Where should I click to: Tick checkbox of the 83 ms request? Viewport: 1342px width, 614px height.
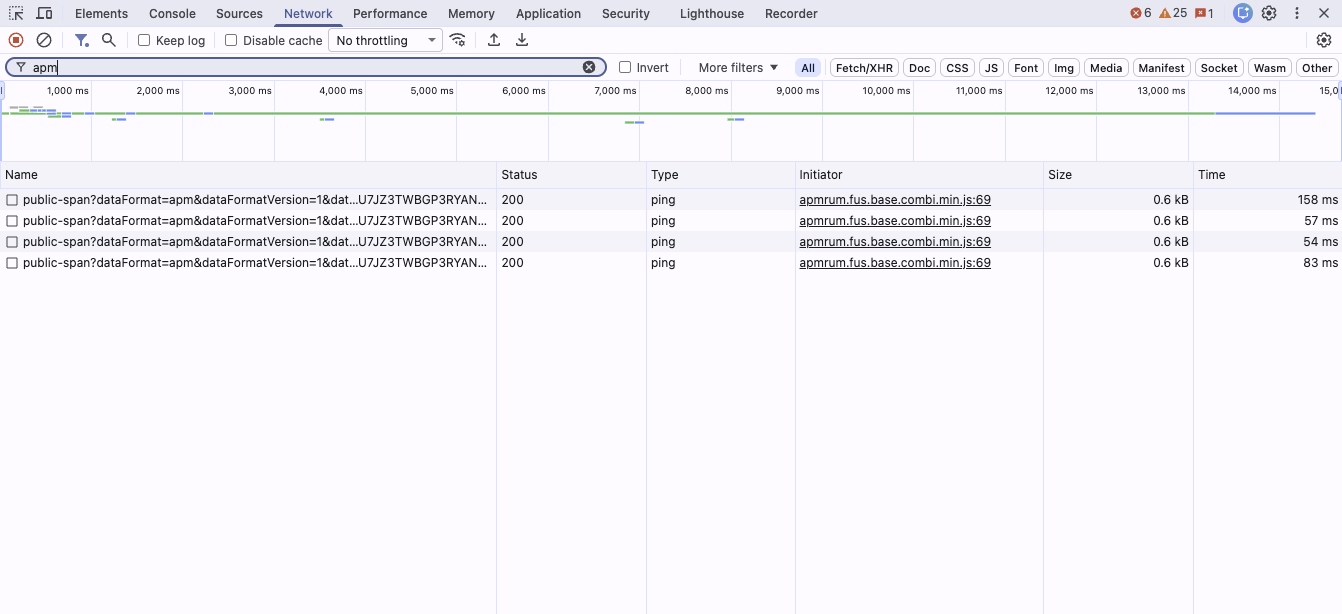coord(12,263)
